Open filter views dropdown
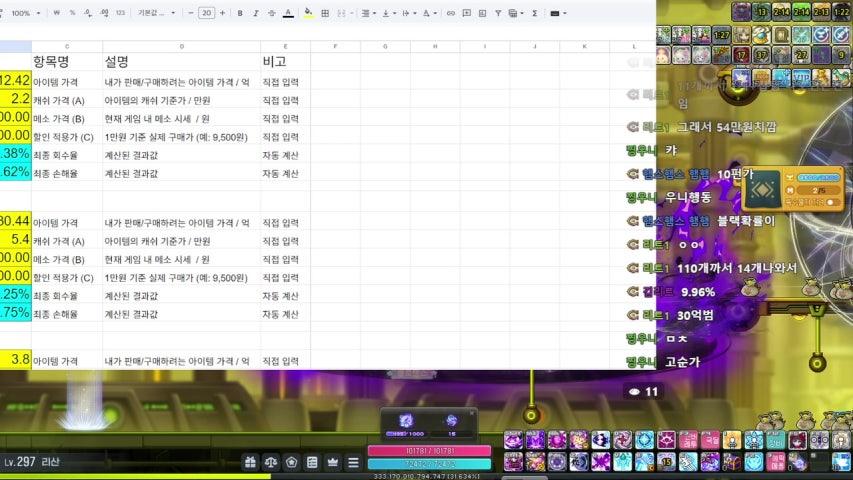The height and width of the screenshot is (480, 853). [x=516, y=13]
